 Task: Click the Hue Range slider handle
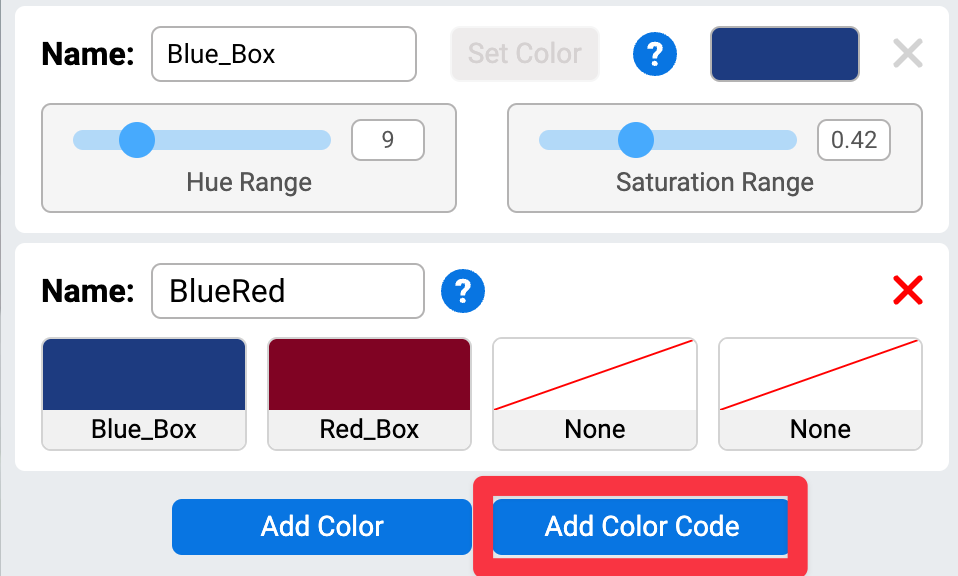pyautogui.click(x=137, y=140)
